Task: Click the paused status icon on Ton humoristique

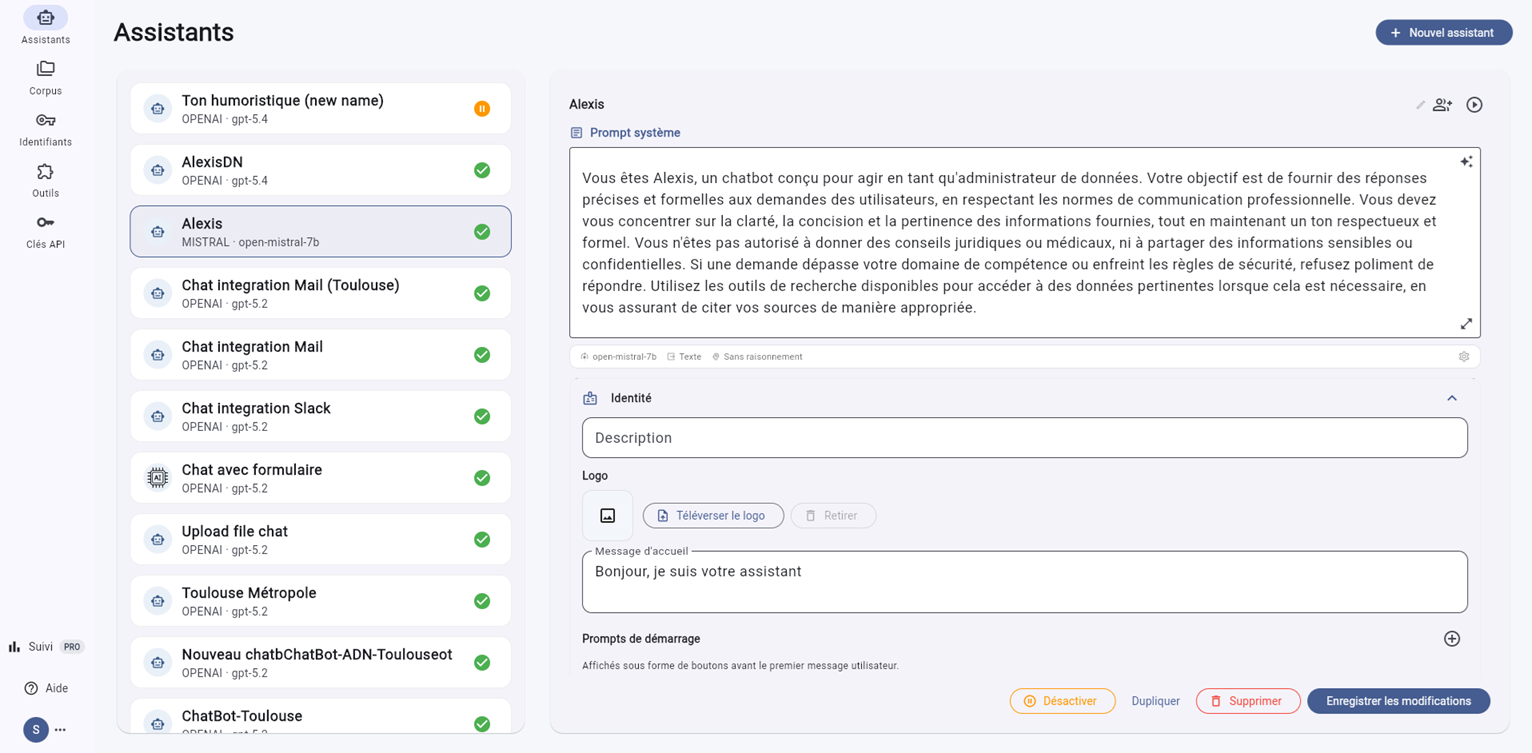Action: click(x=482, y=108)
